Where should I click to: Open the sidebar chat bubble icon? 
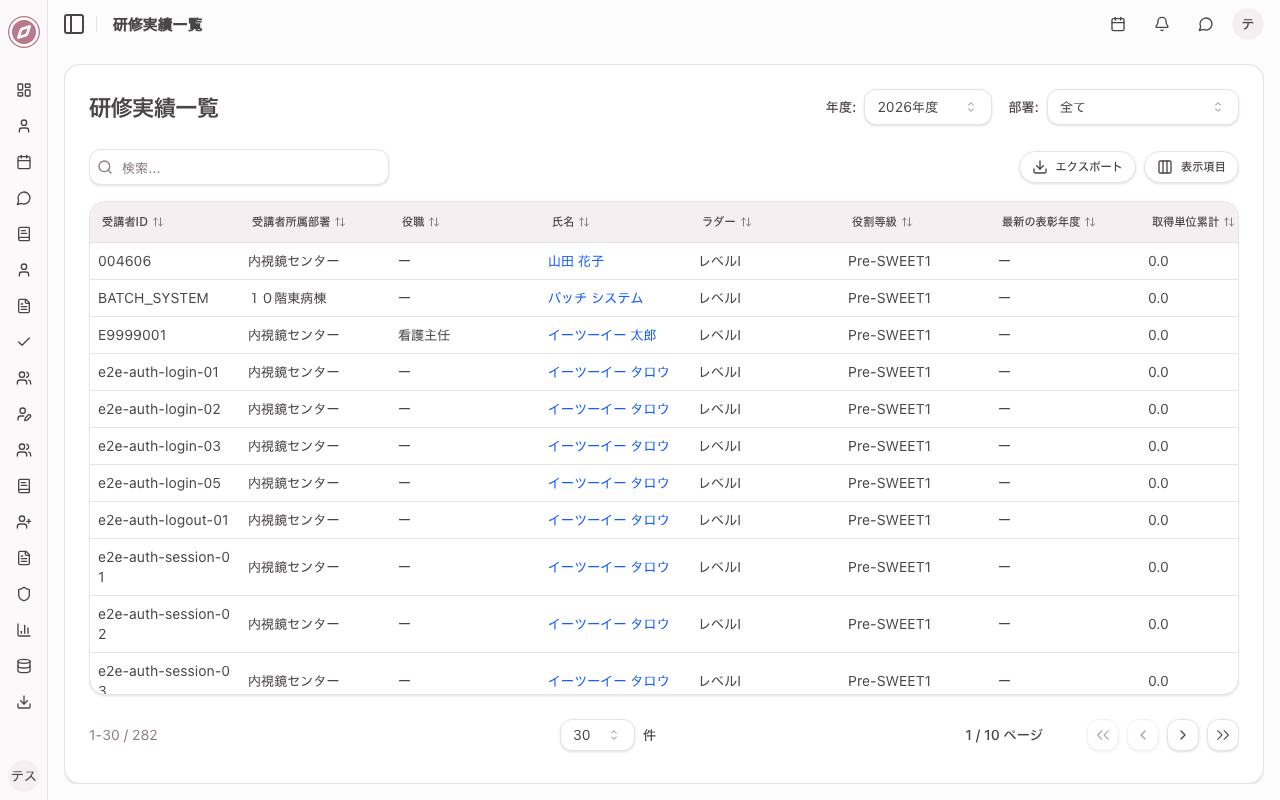pos(24,198)
